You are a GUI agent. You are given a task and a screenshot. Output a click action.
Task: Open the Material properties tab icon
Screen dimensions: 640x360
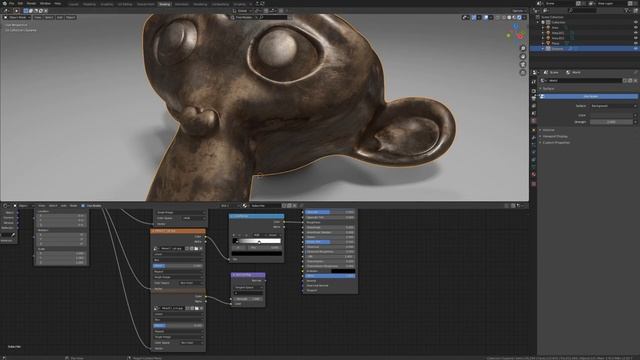[534, 174]
